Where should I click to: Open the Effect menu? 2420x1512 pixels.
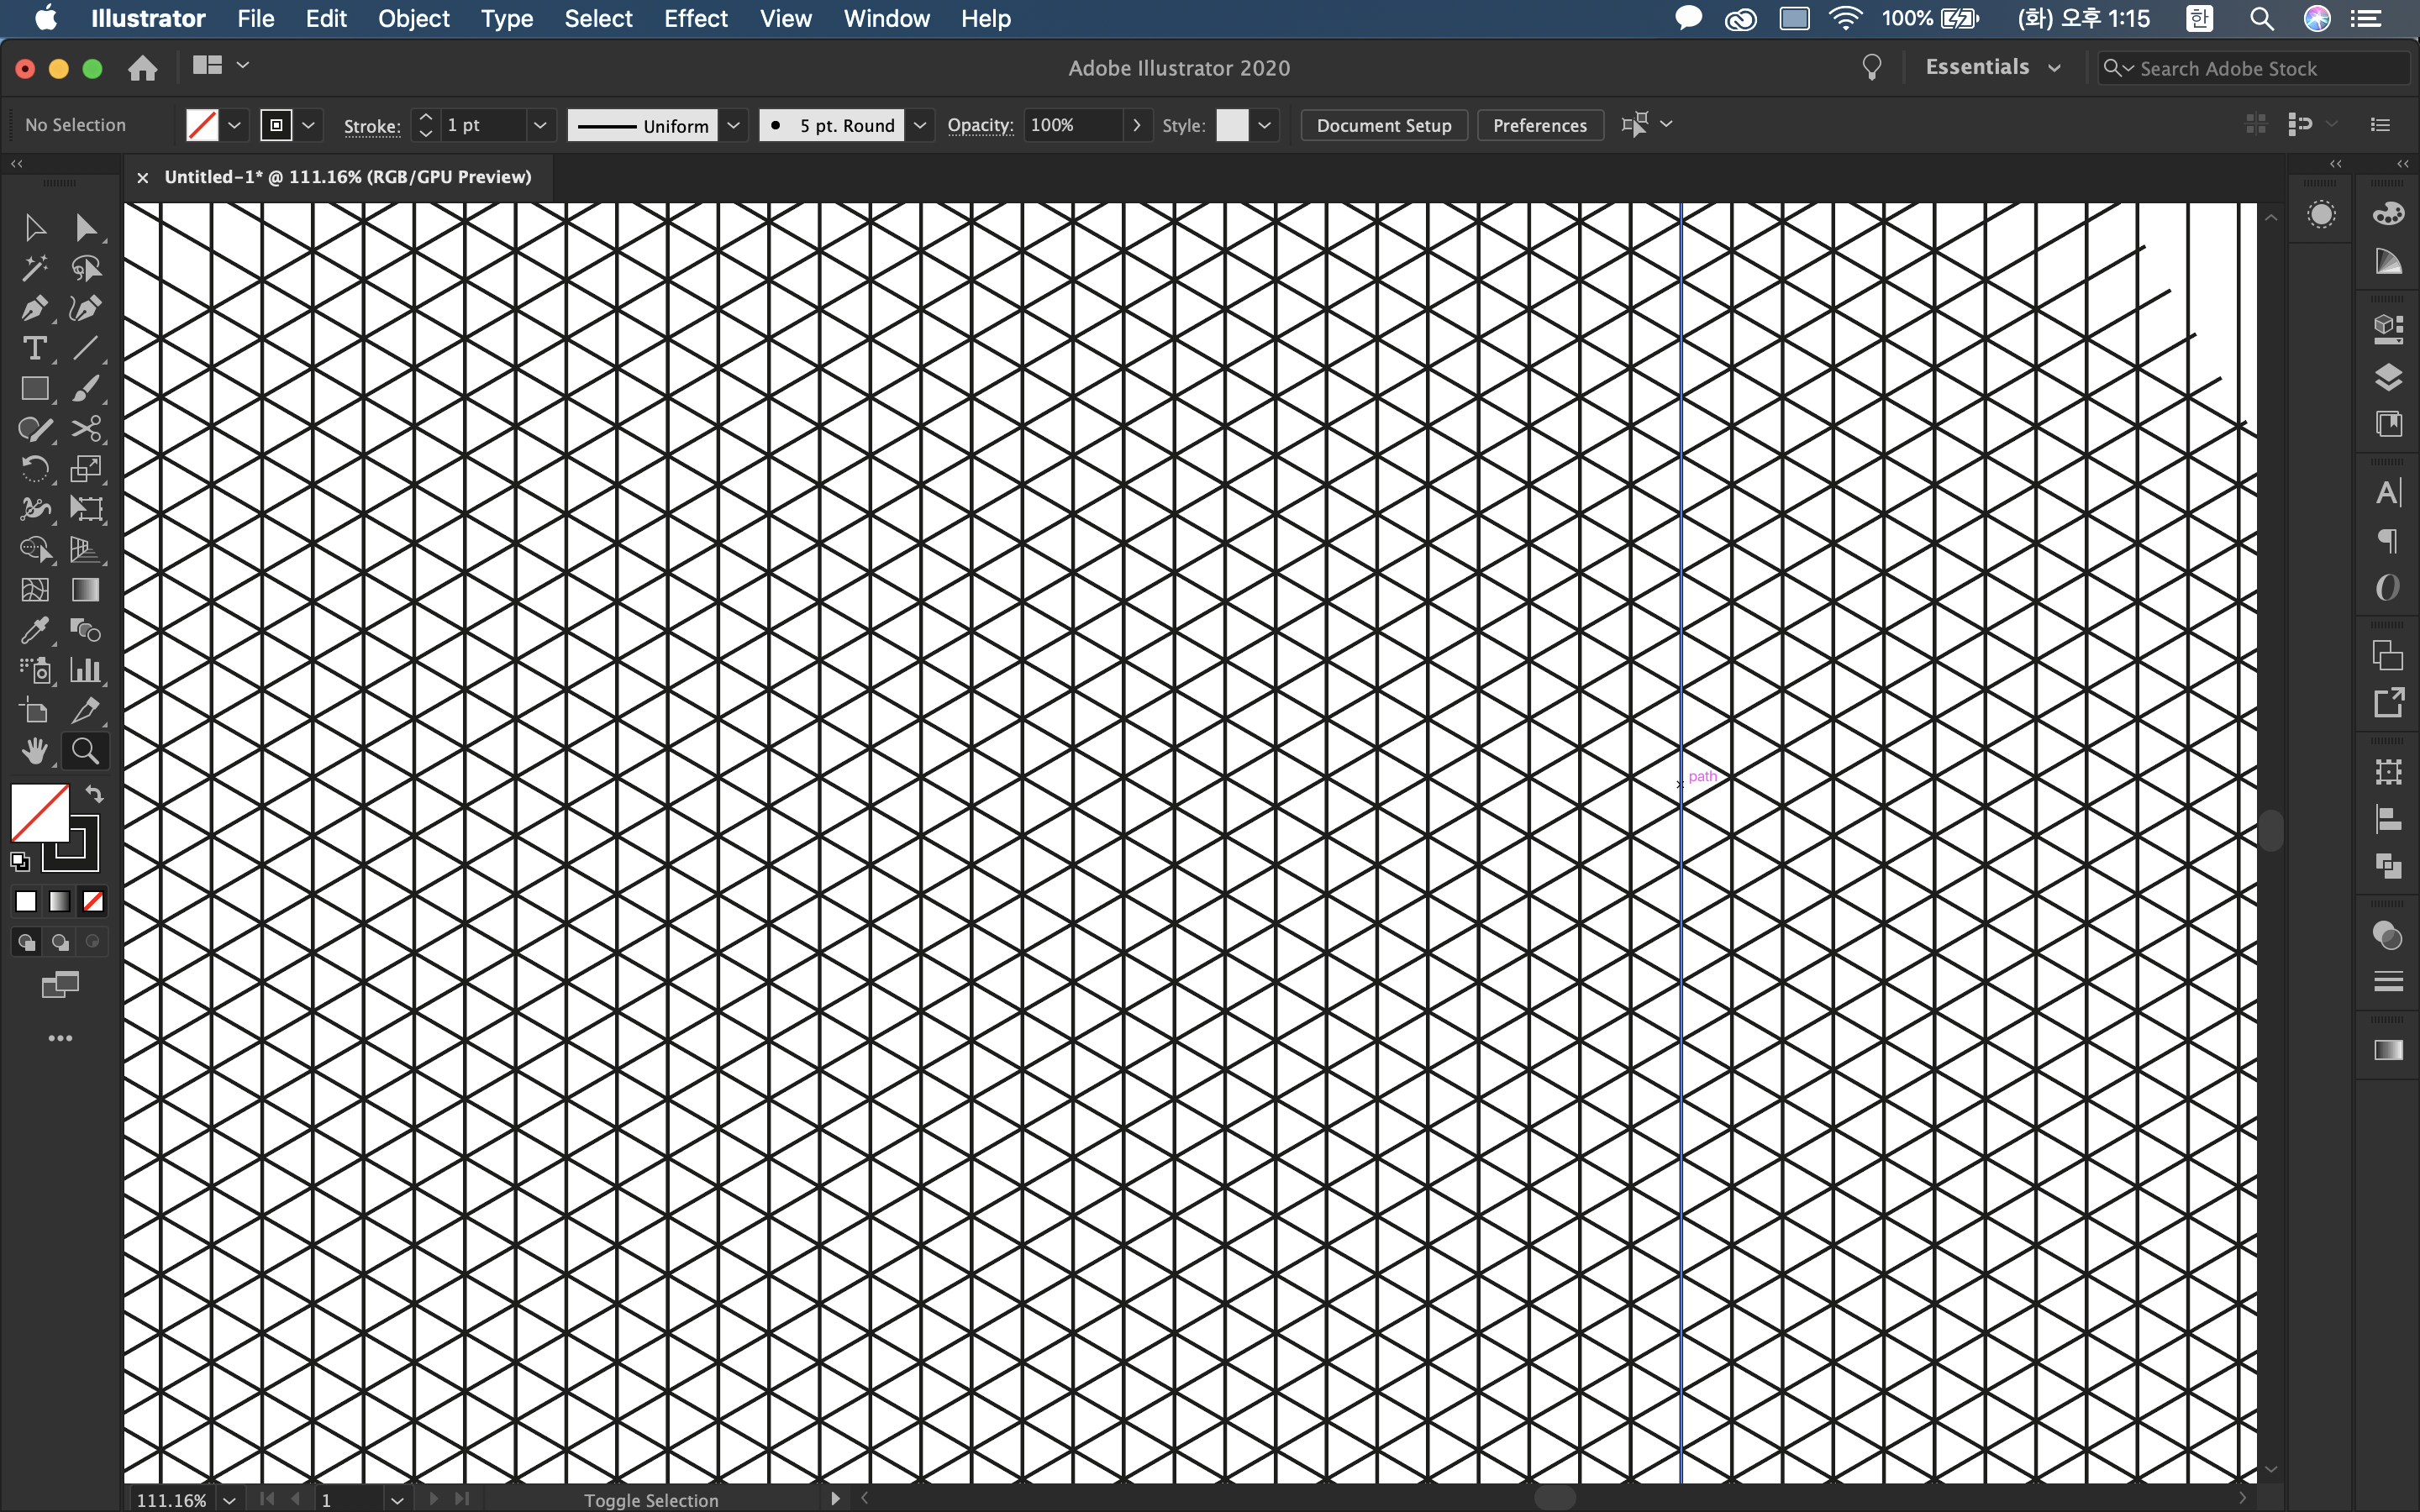pos(695,18)
